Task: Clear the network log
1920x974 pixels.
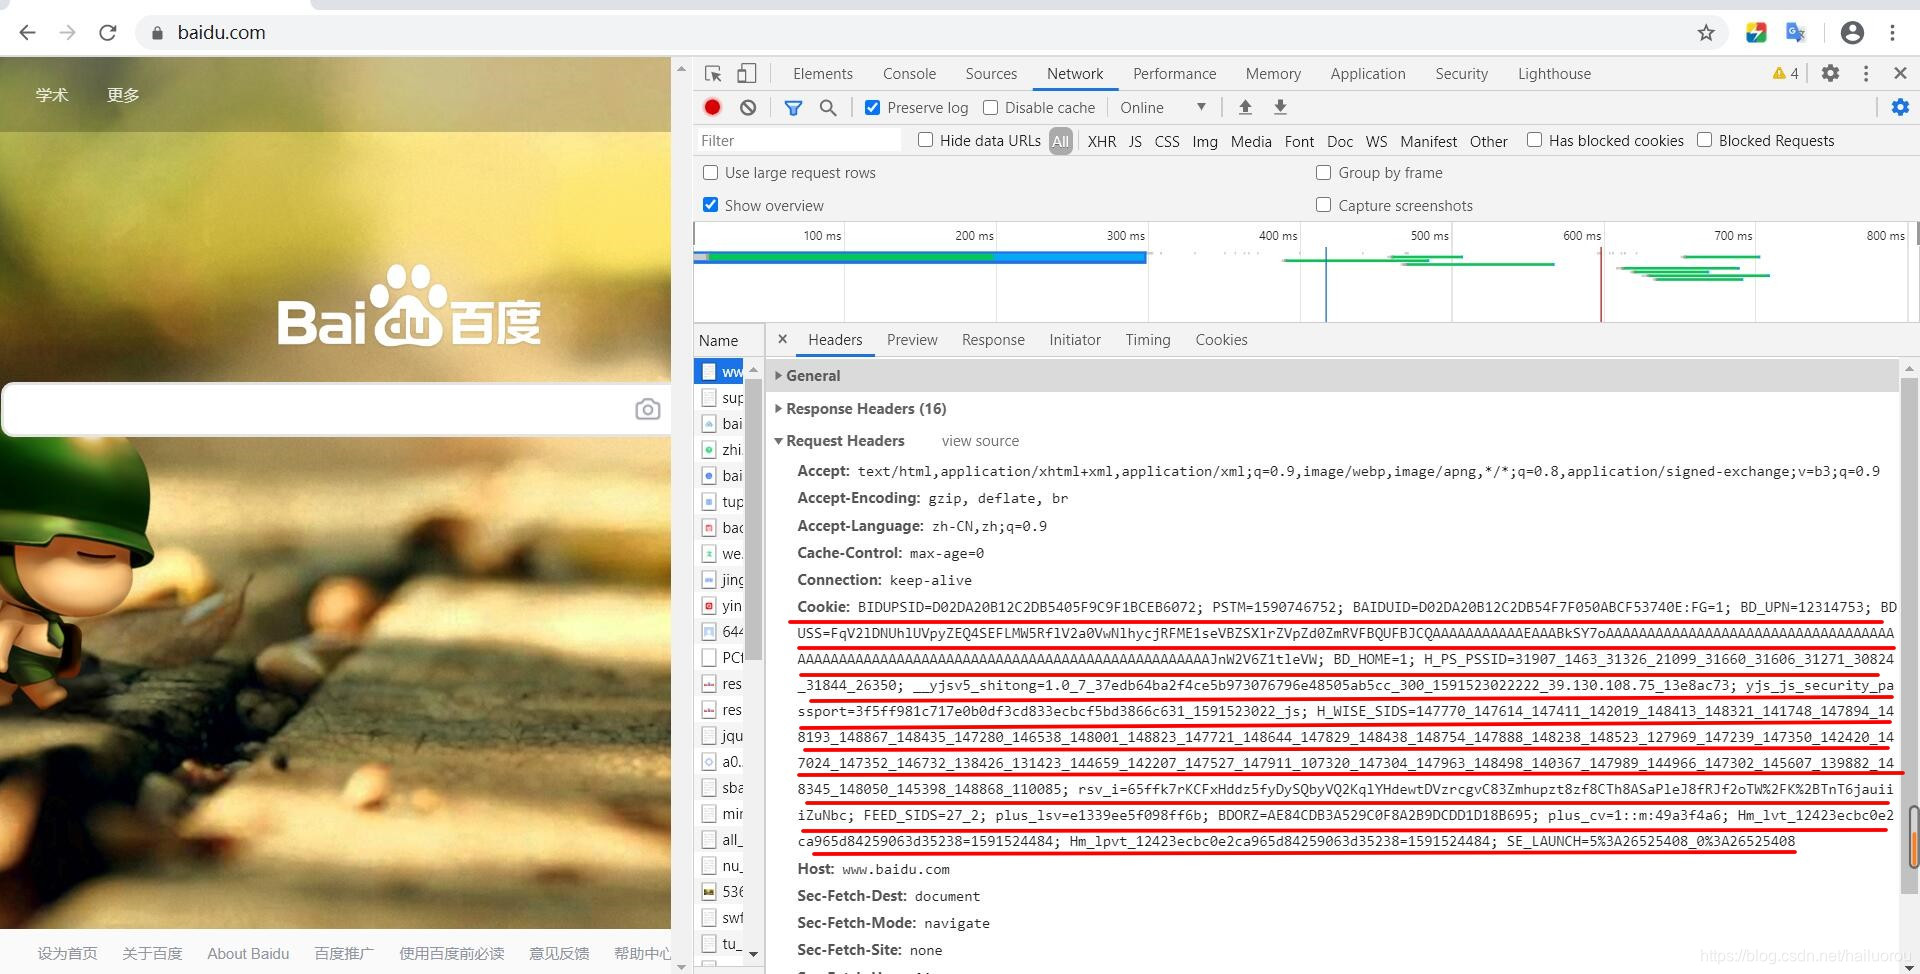Action: pos(748,107)
